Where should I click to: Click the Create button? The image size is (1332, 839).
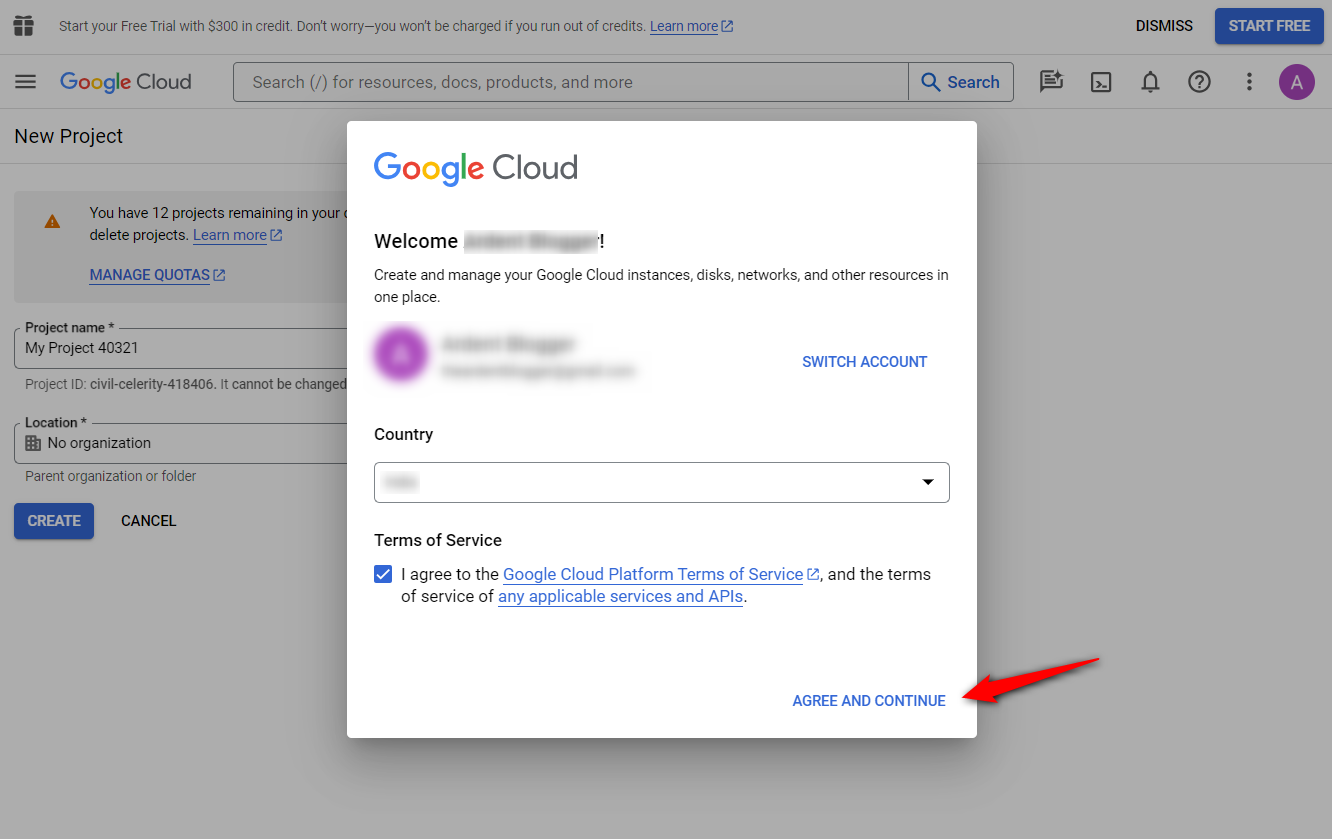[x=54, y=521]
